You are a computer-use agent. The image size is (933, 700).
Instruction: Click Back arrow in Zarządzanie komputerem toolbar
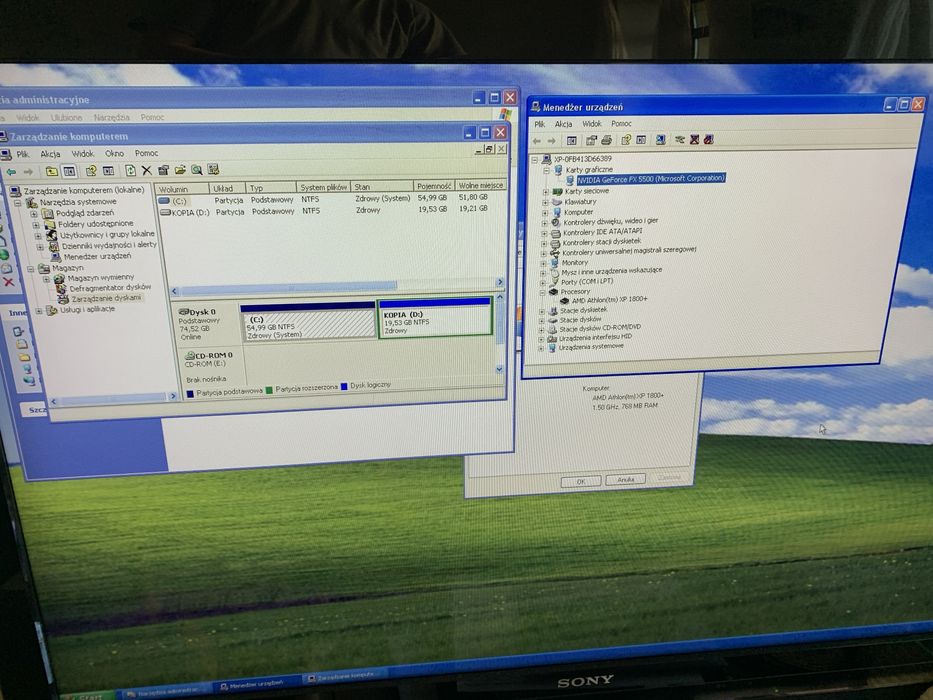(11, 171)
